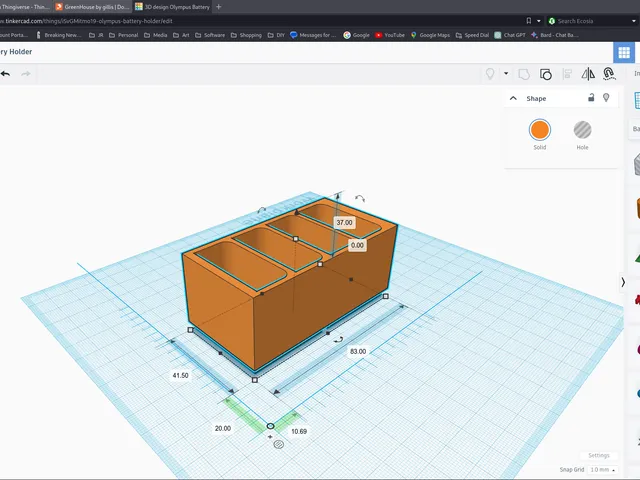The width and height of the screenshot is (640, 480).
Task: Open the dropdown next to the bookmark icon
Action: click(539, 21)
